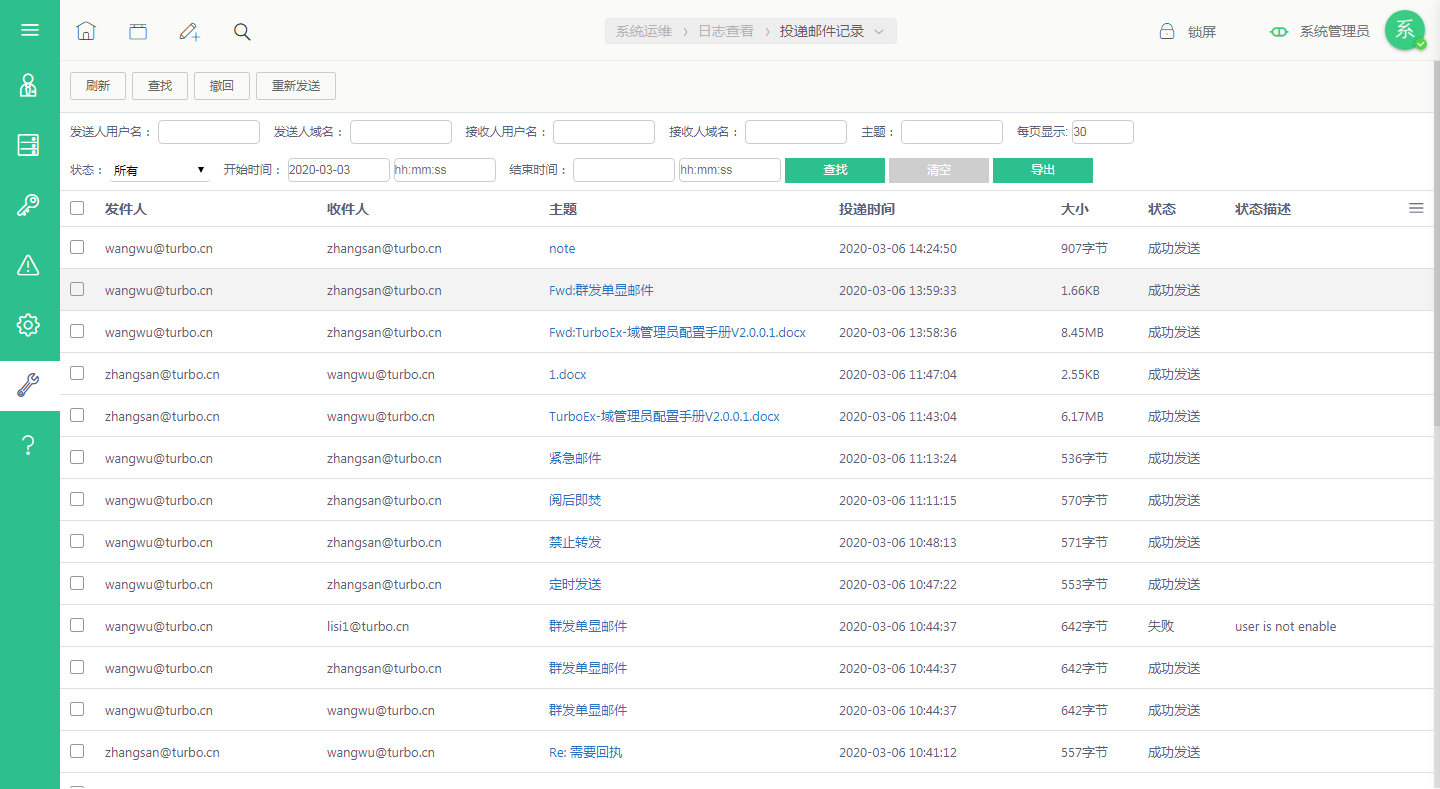Screen dimensions: 1440x789
Task: Expand the 投递邮件记录 breadcrumb dropdown
Action: pyautogui.click(x=879, y=31)
